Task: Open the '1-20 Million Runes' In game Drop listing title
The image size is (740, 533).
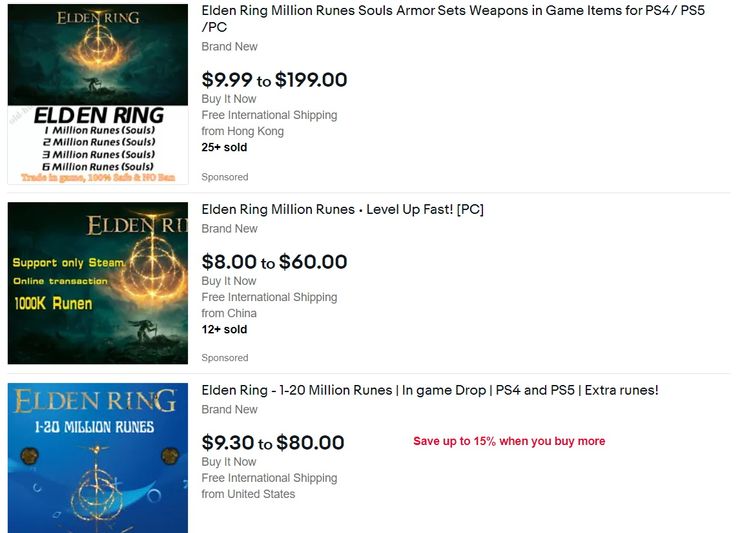Action: tap(430, 390)
